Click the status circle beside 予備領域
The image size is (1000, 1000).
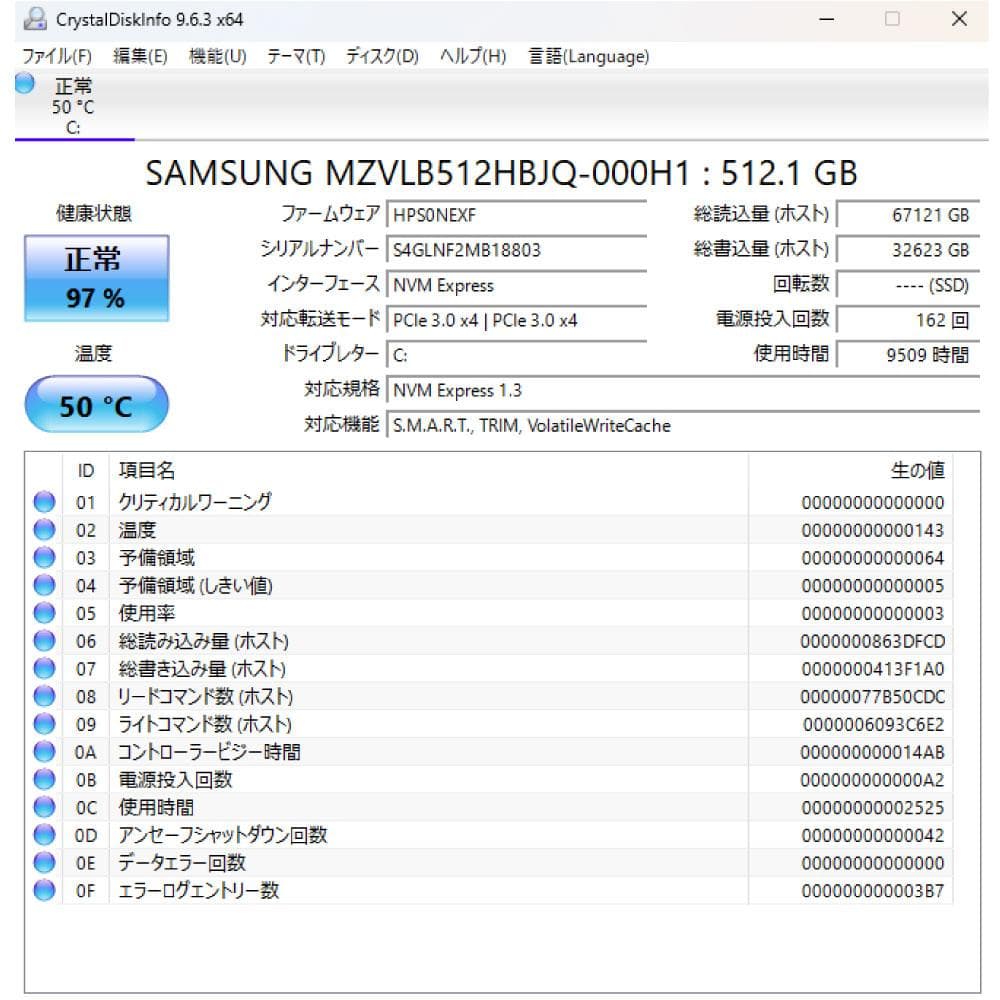(44, 558)
